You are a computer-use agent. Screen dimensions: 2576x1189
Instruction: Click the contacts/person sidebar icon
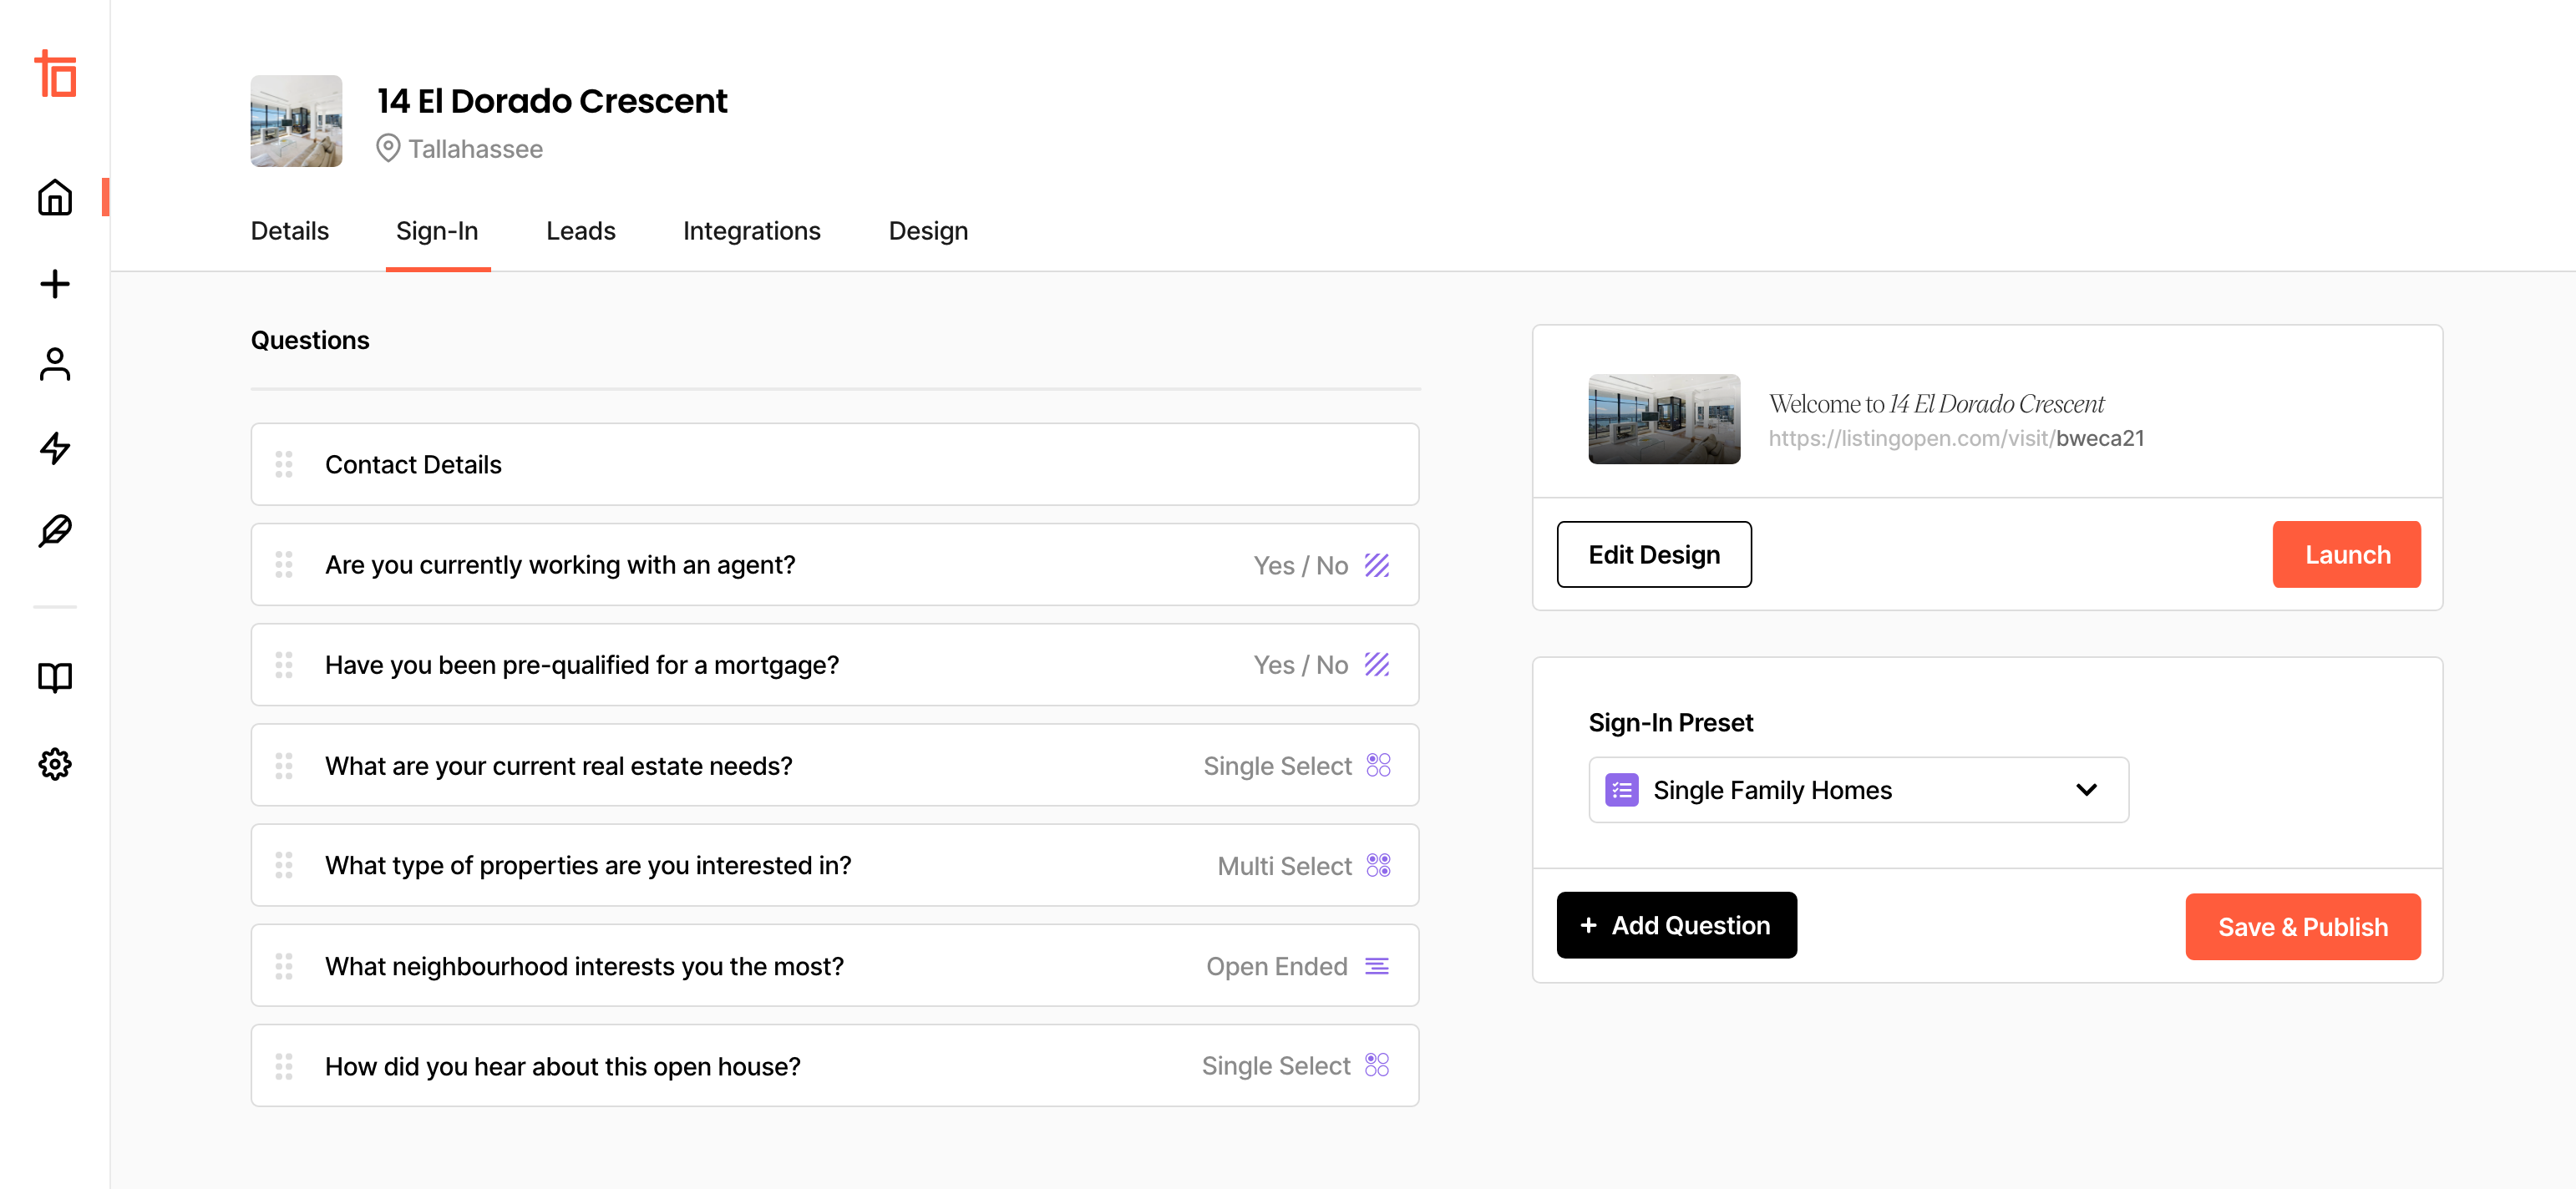[x=56, y=365]
